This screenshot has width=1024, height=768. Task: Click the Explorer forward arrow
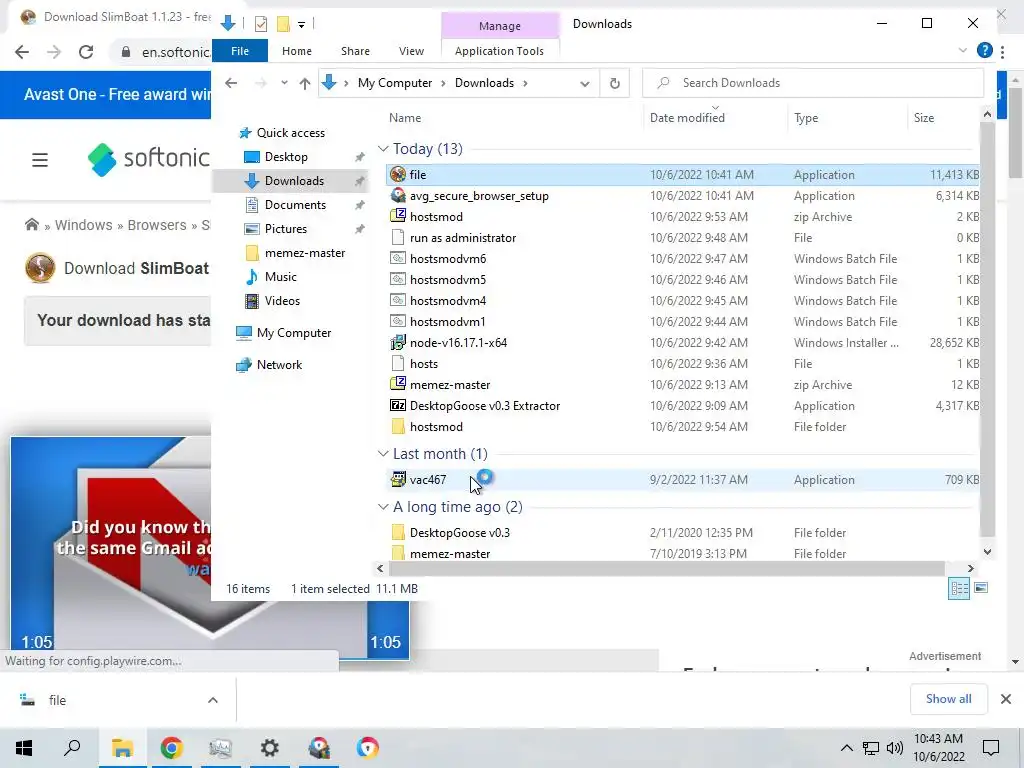(x=261, y=83)
